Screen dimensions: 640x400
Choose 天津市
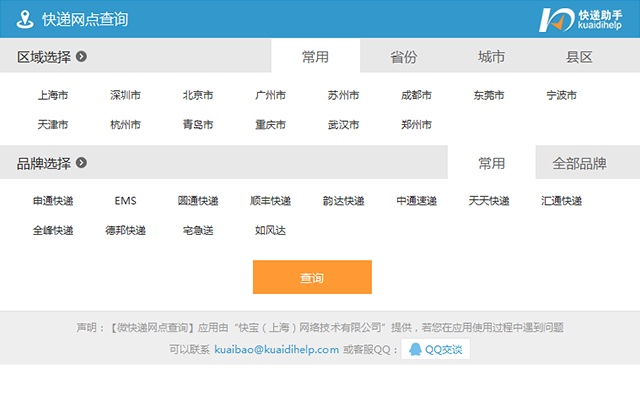click(x=53, y=124)
